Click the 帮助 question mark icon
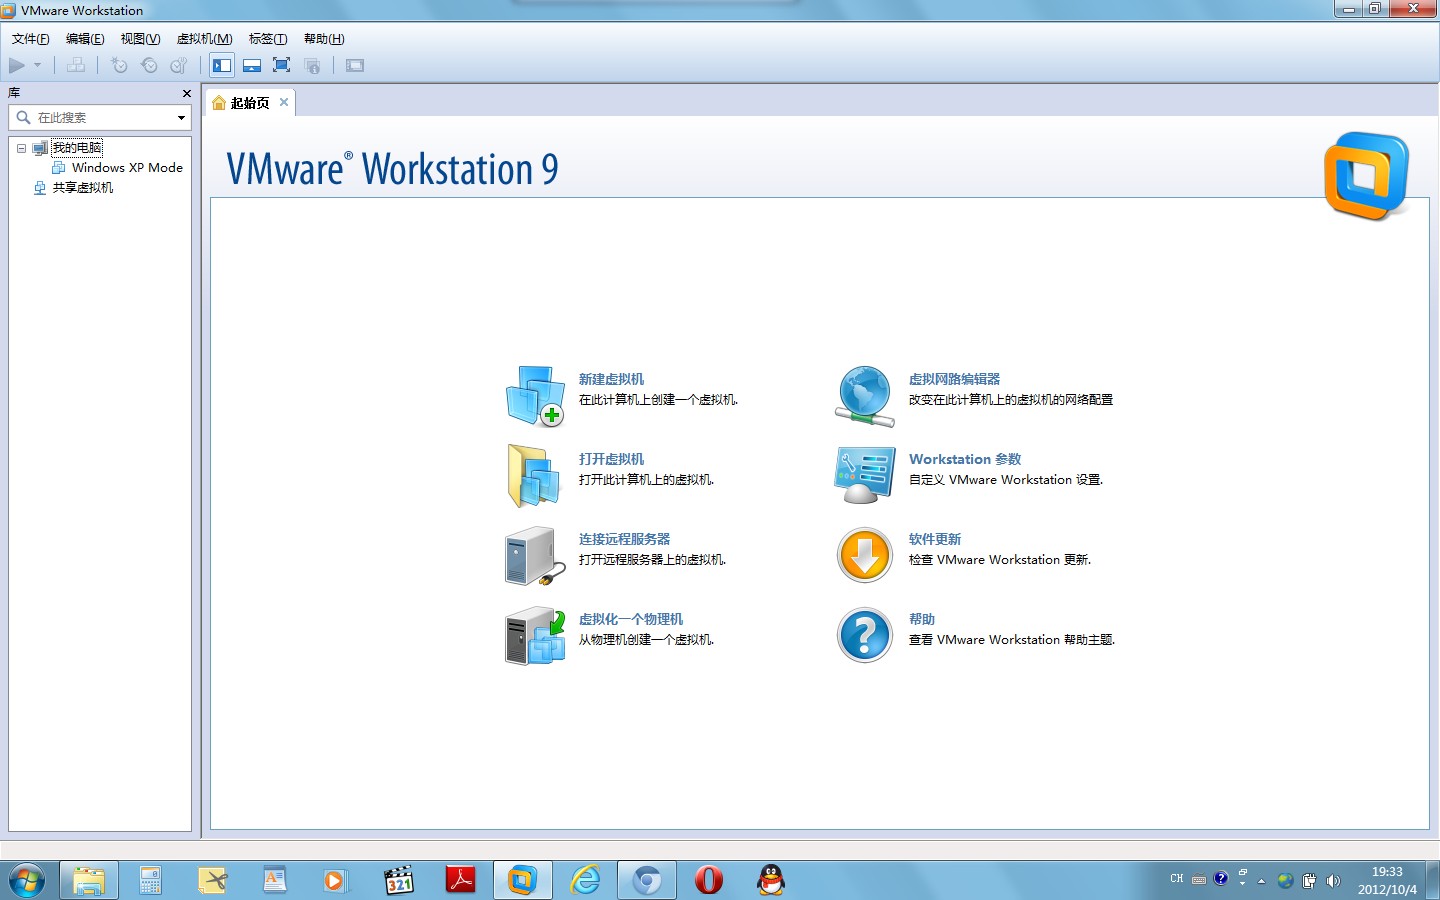The height and width of the screenshot is (900, 1440). (x=865, y=636)
